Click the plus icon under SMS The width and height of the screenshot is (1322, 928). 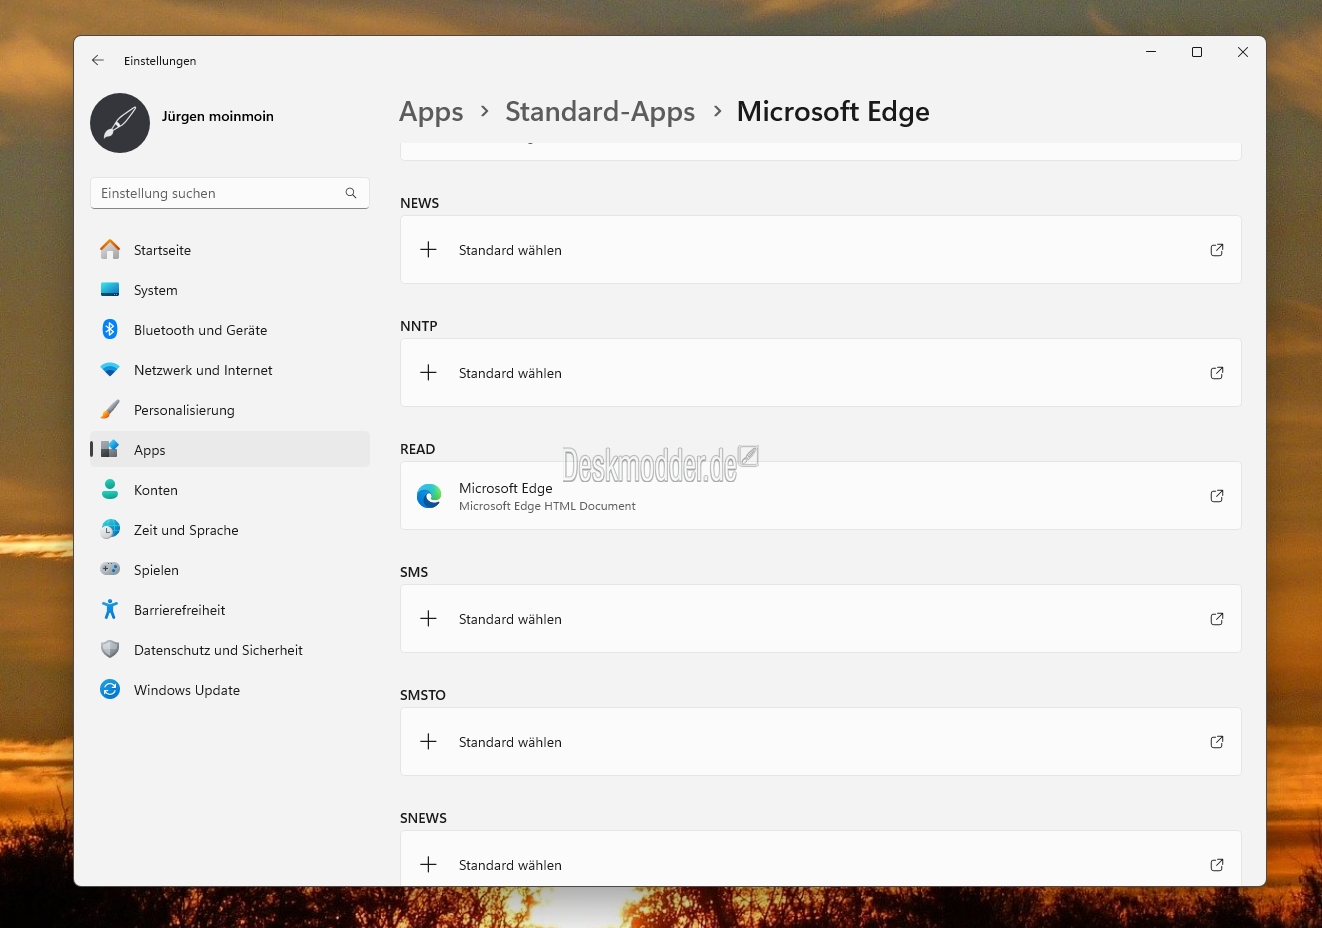click(x=428, y=619)
